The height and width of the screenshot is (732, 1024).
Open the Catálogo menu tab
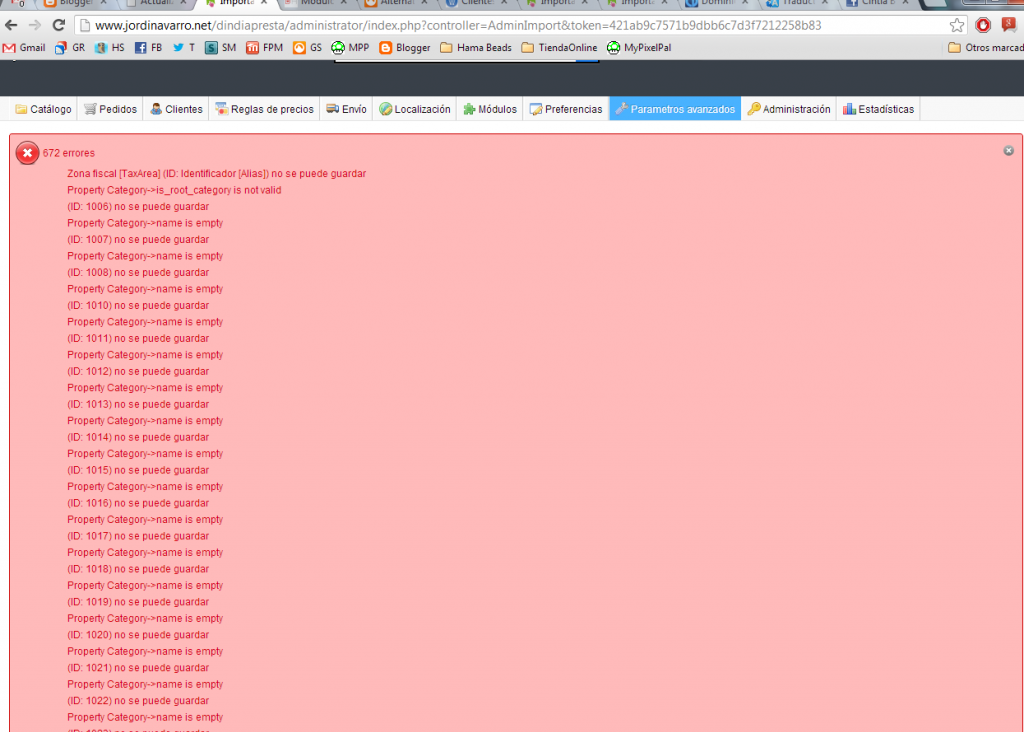(43, 109)
